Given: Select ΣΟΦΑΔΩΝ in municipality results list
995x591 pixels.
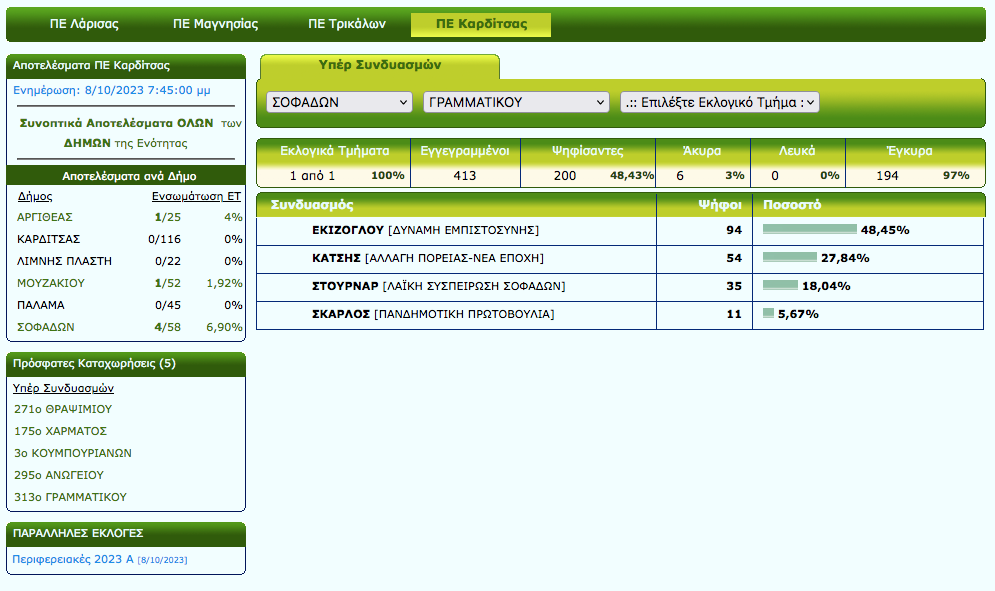Looking at the screenshot, I should [x=46, y=327].
